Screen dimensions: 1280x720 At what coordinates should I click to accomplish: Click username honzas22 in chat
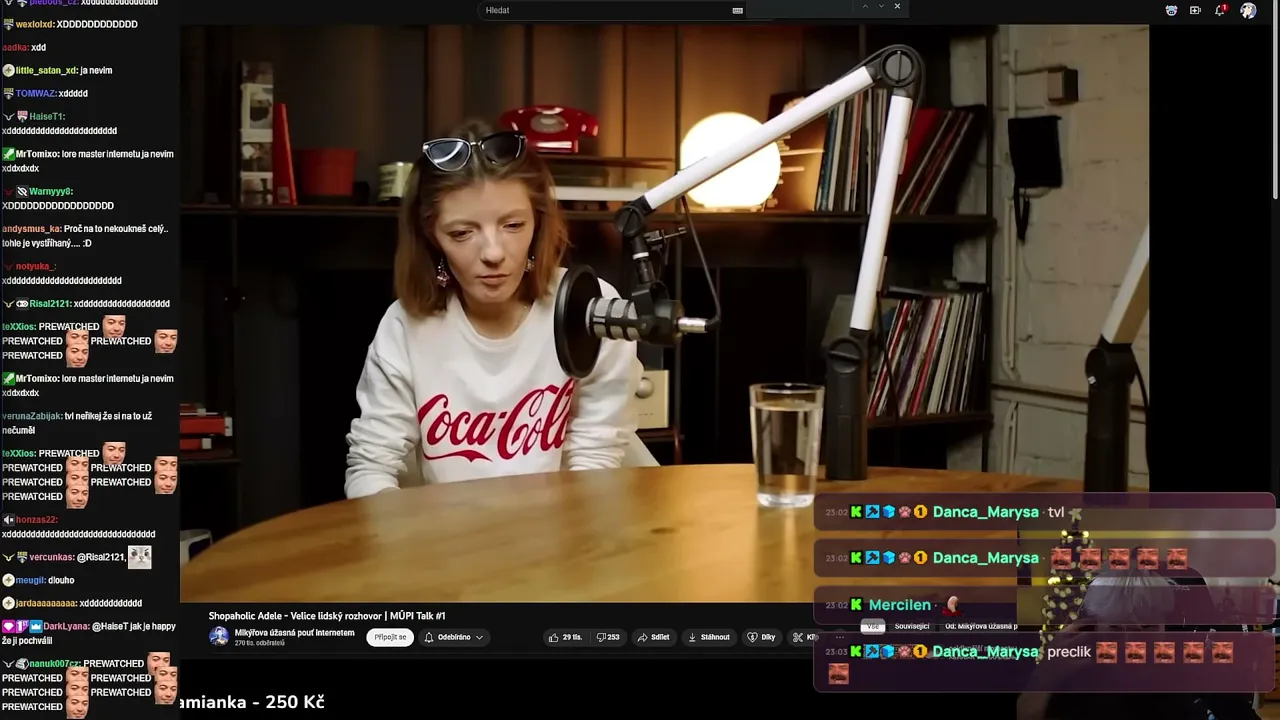coord(37,520)
